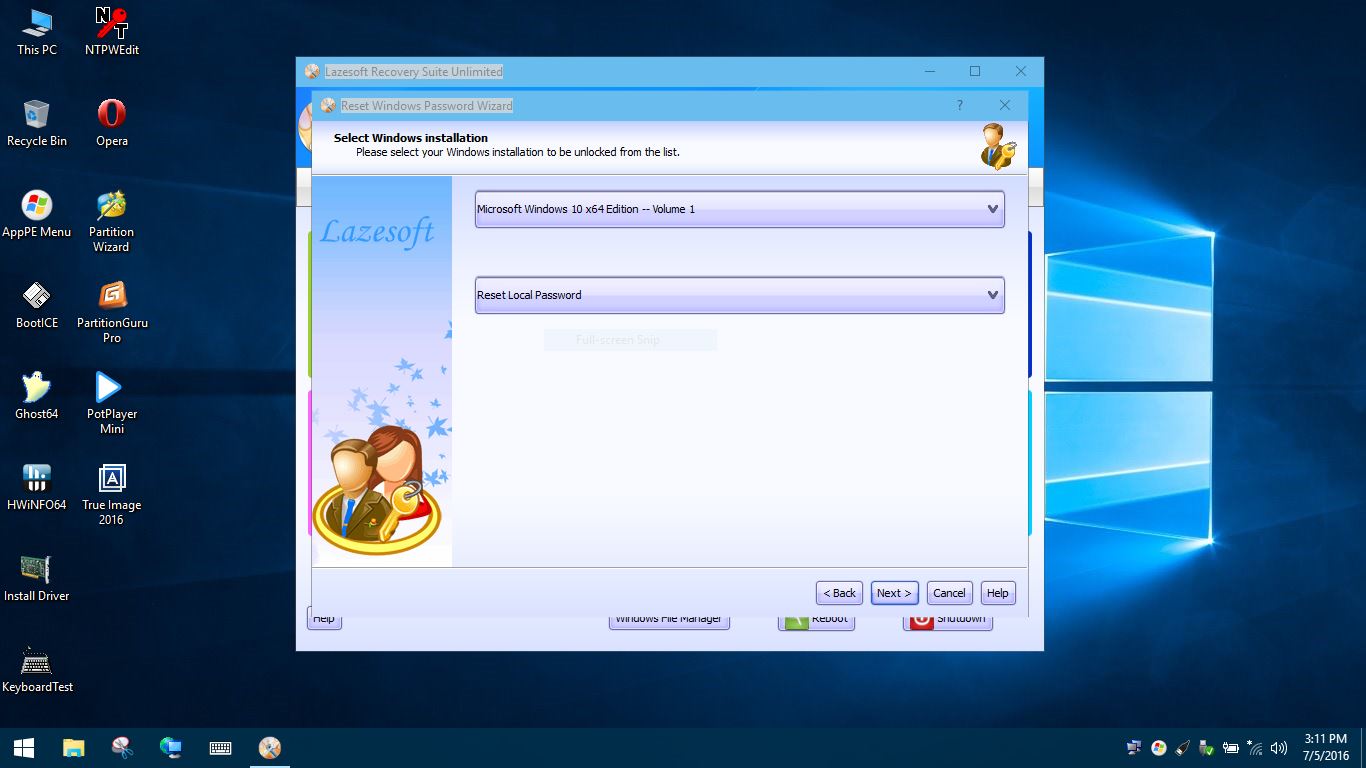This screenshot has width=1366, height=768.
Task: Open the wireless network tray icon
Action: (x=1255, y=748)
